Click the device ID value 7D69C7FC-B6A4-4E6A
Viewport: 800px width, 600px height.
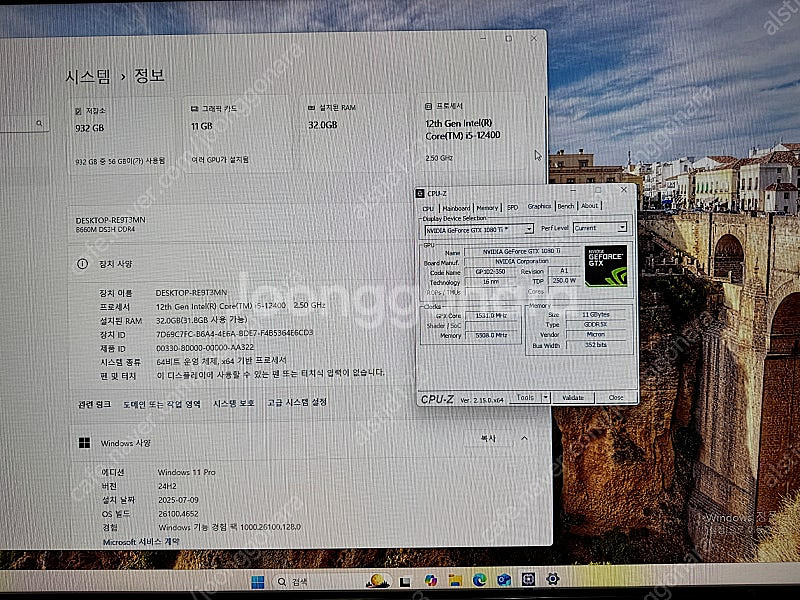234,333
